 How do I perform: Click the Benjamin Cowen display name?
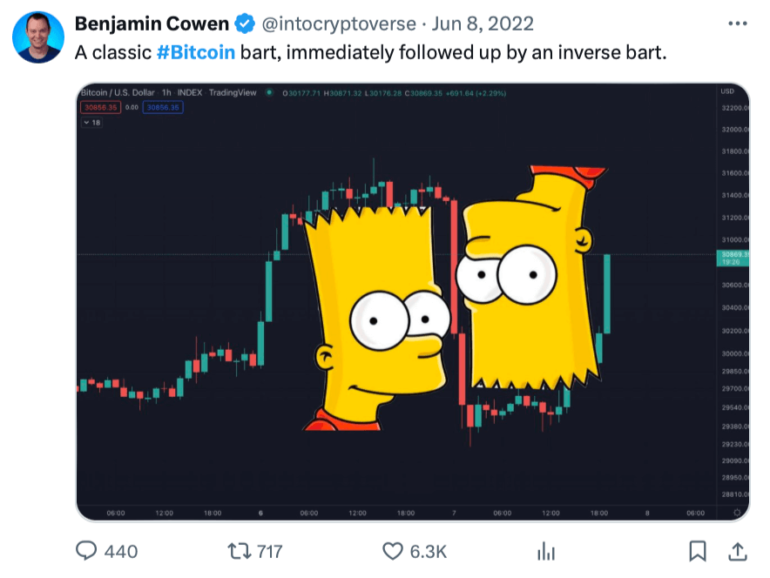152,24
